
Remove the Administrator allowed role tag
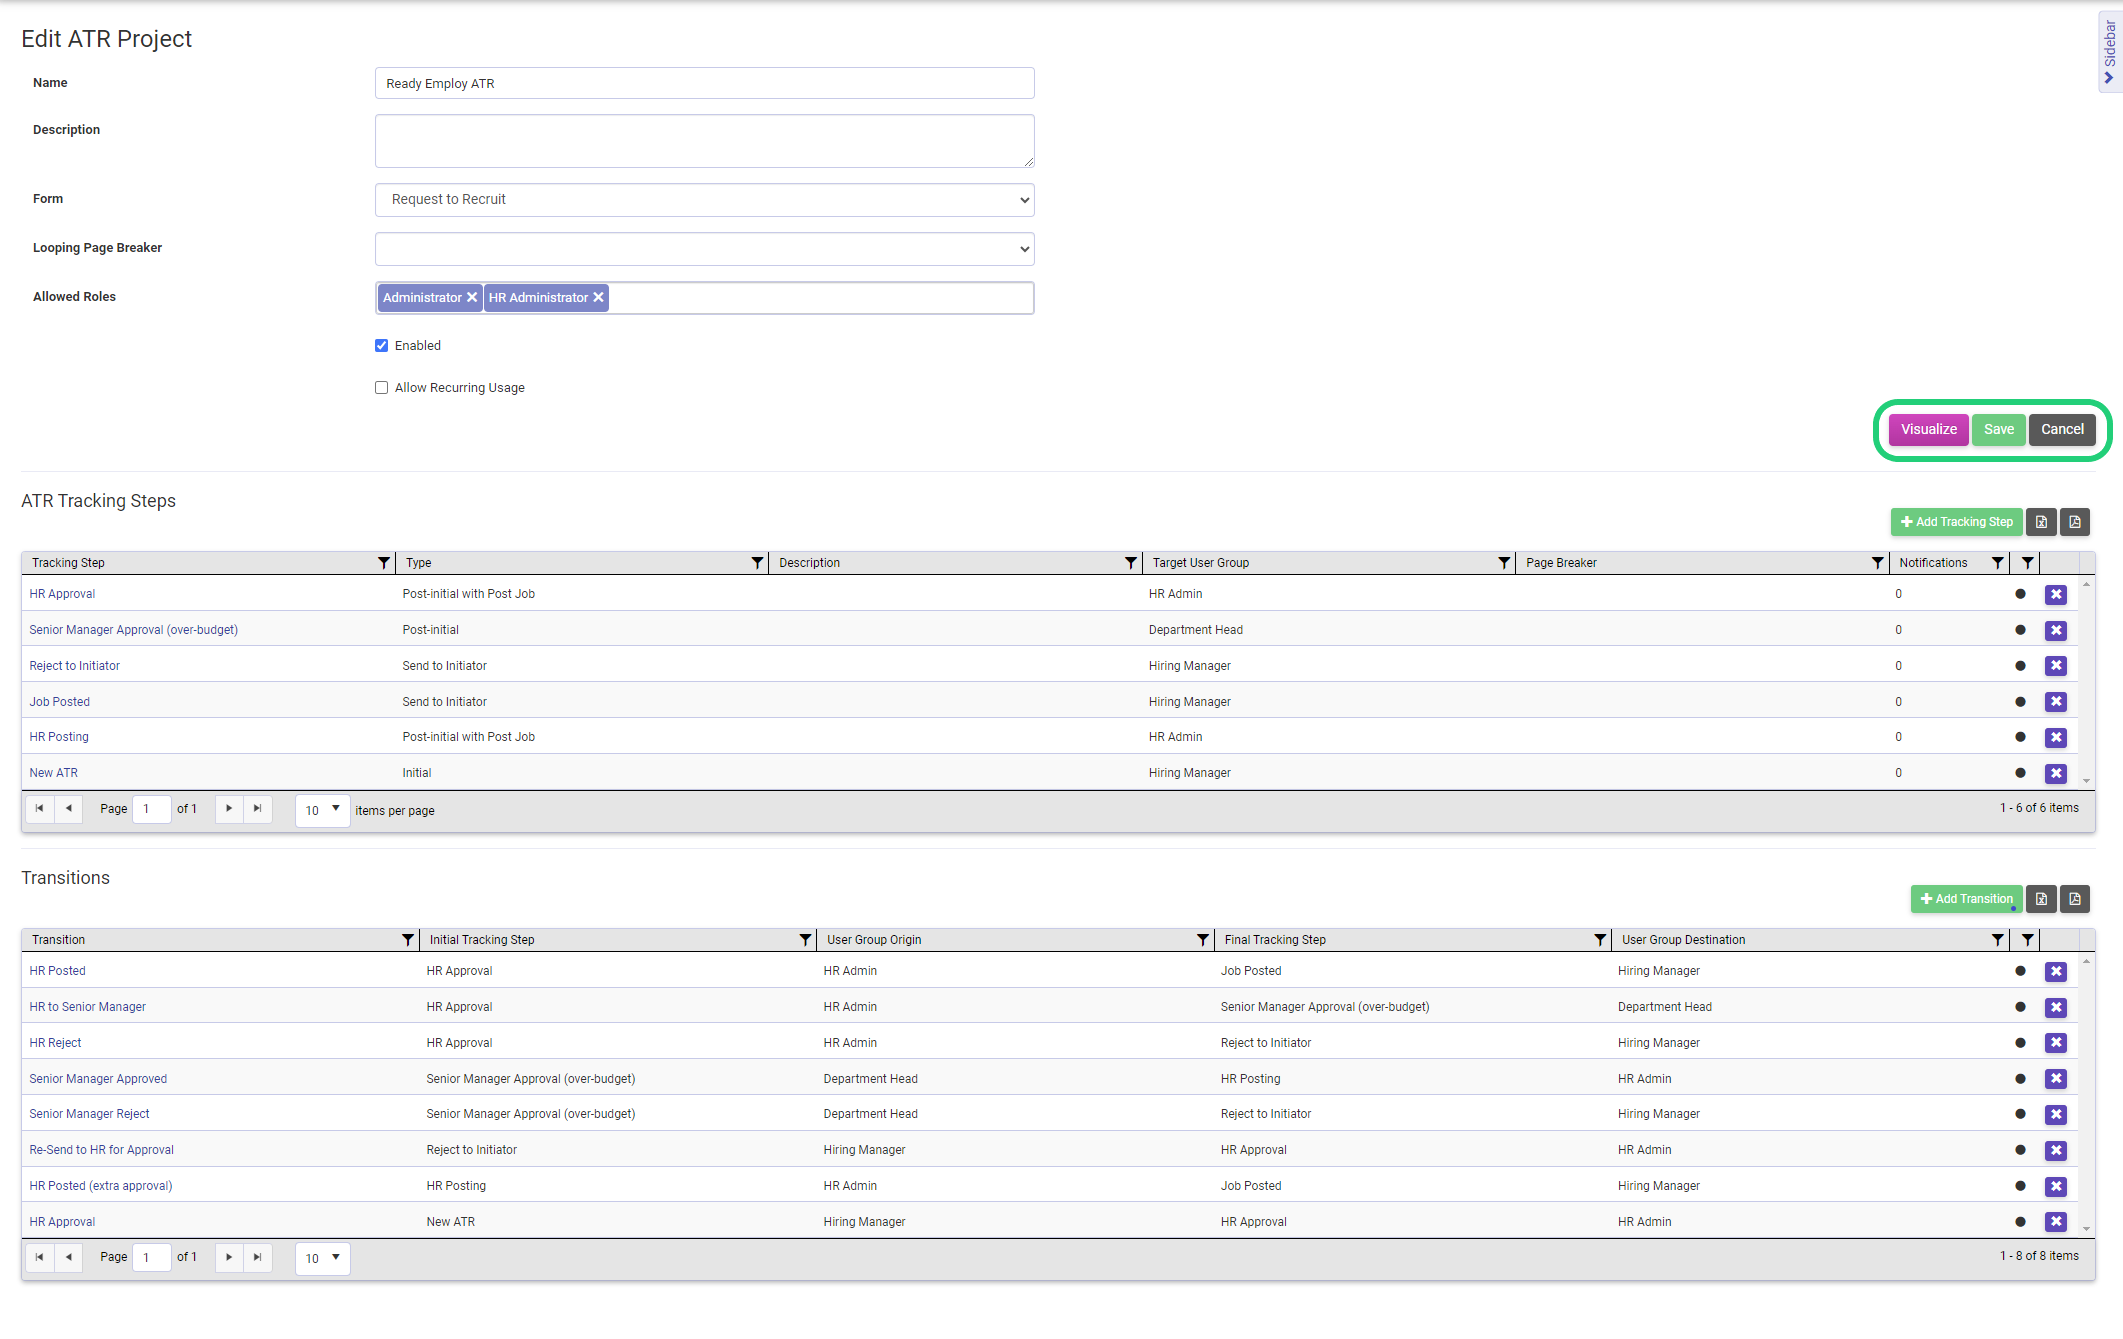472,297
